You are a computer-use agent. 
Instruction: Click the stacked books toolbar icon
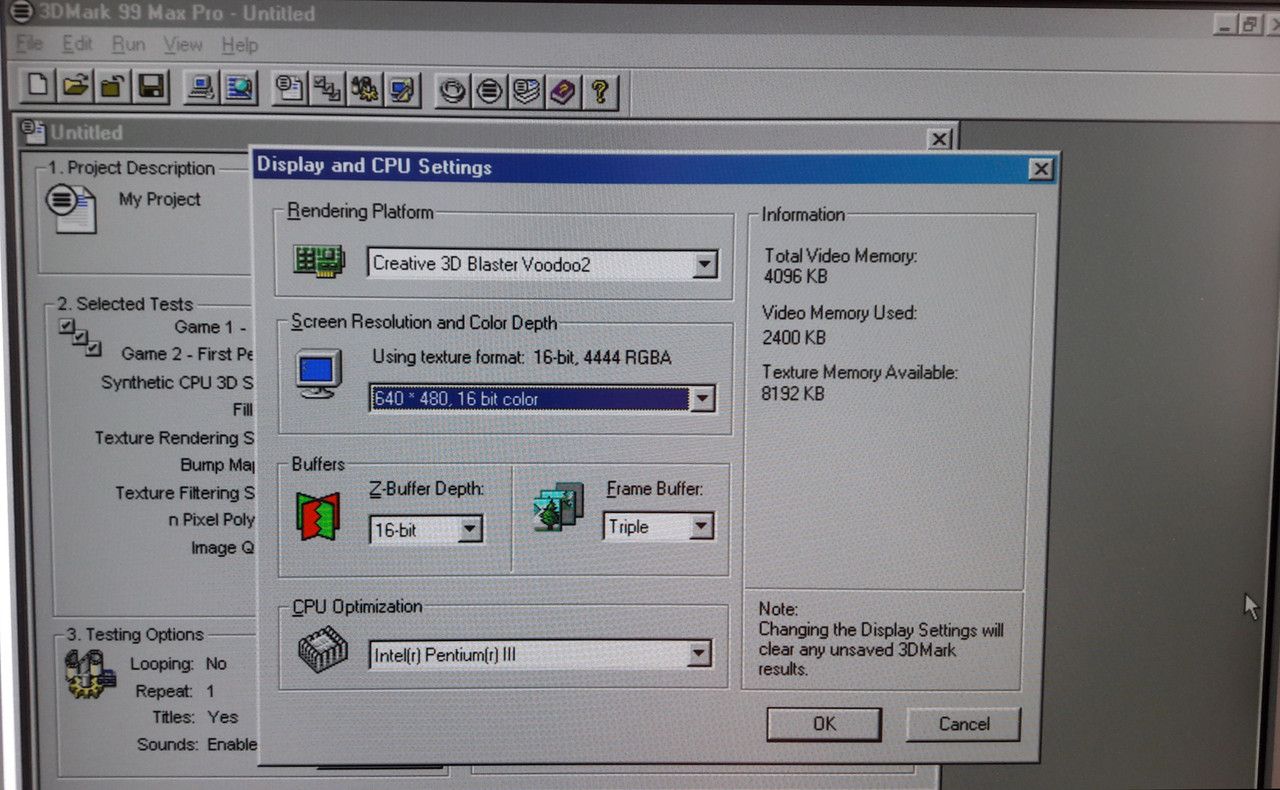pos(526,92)
